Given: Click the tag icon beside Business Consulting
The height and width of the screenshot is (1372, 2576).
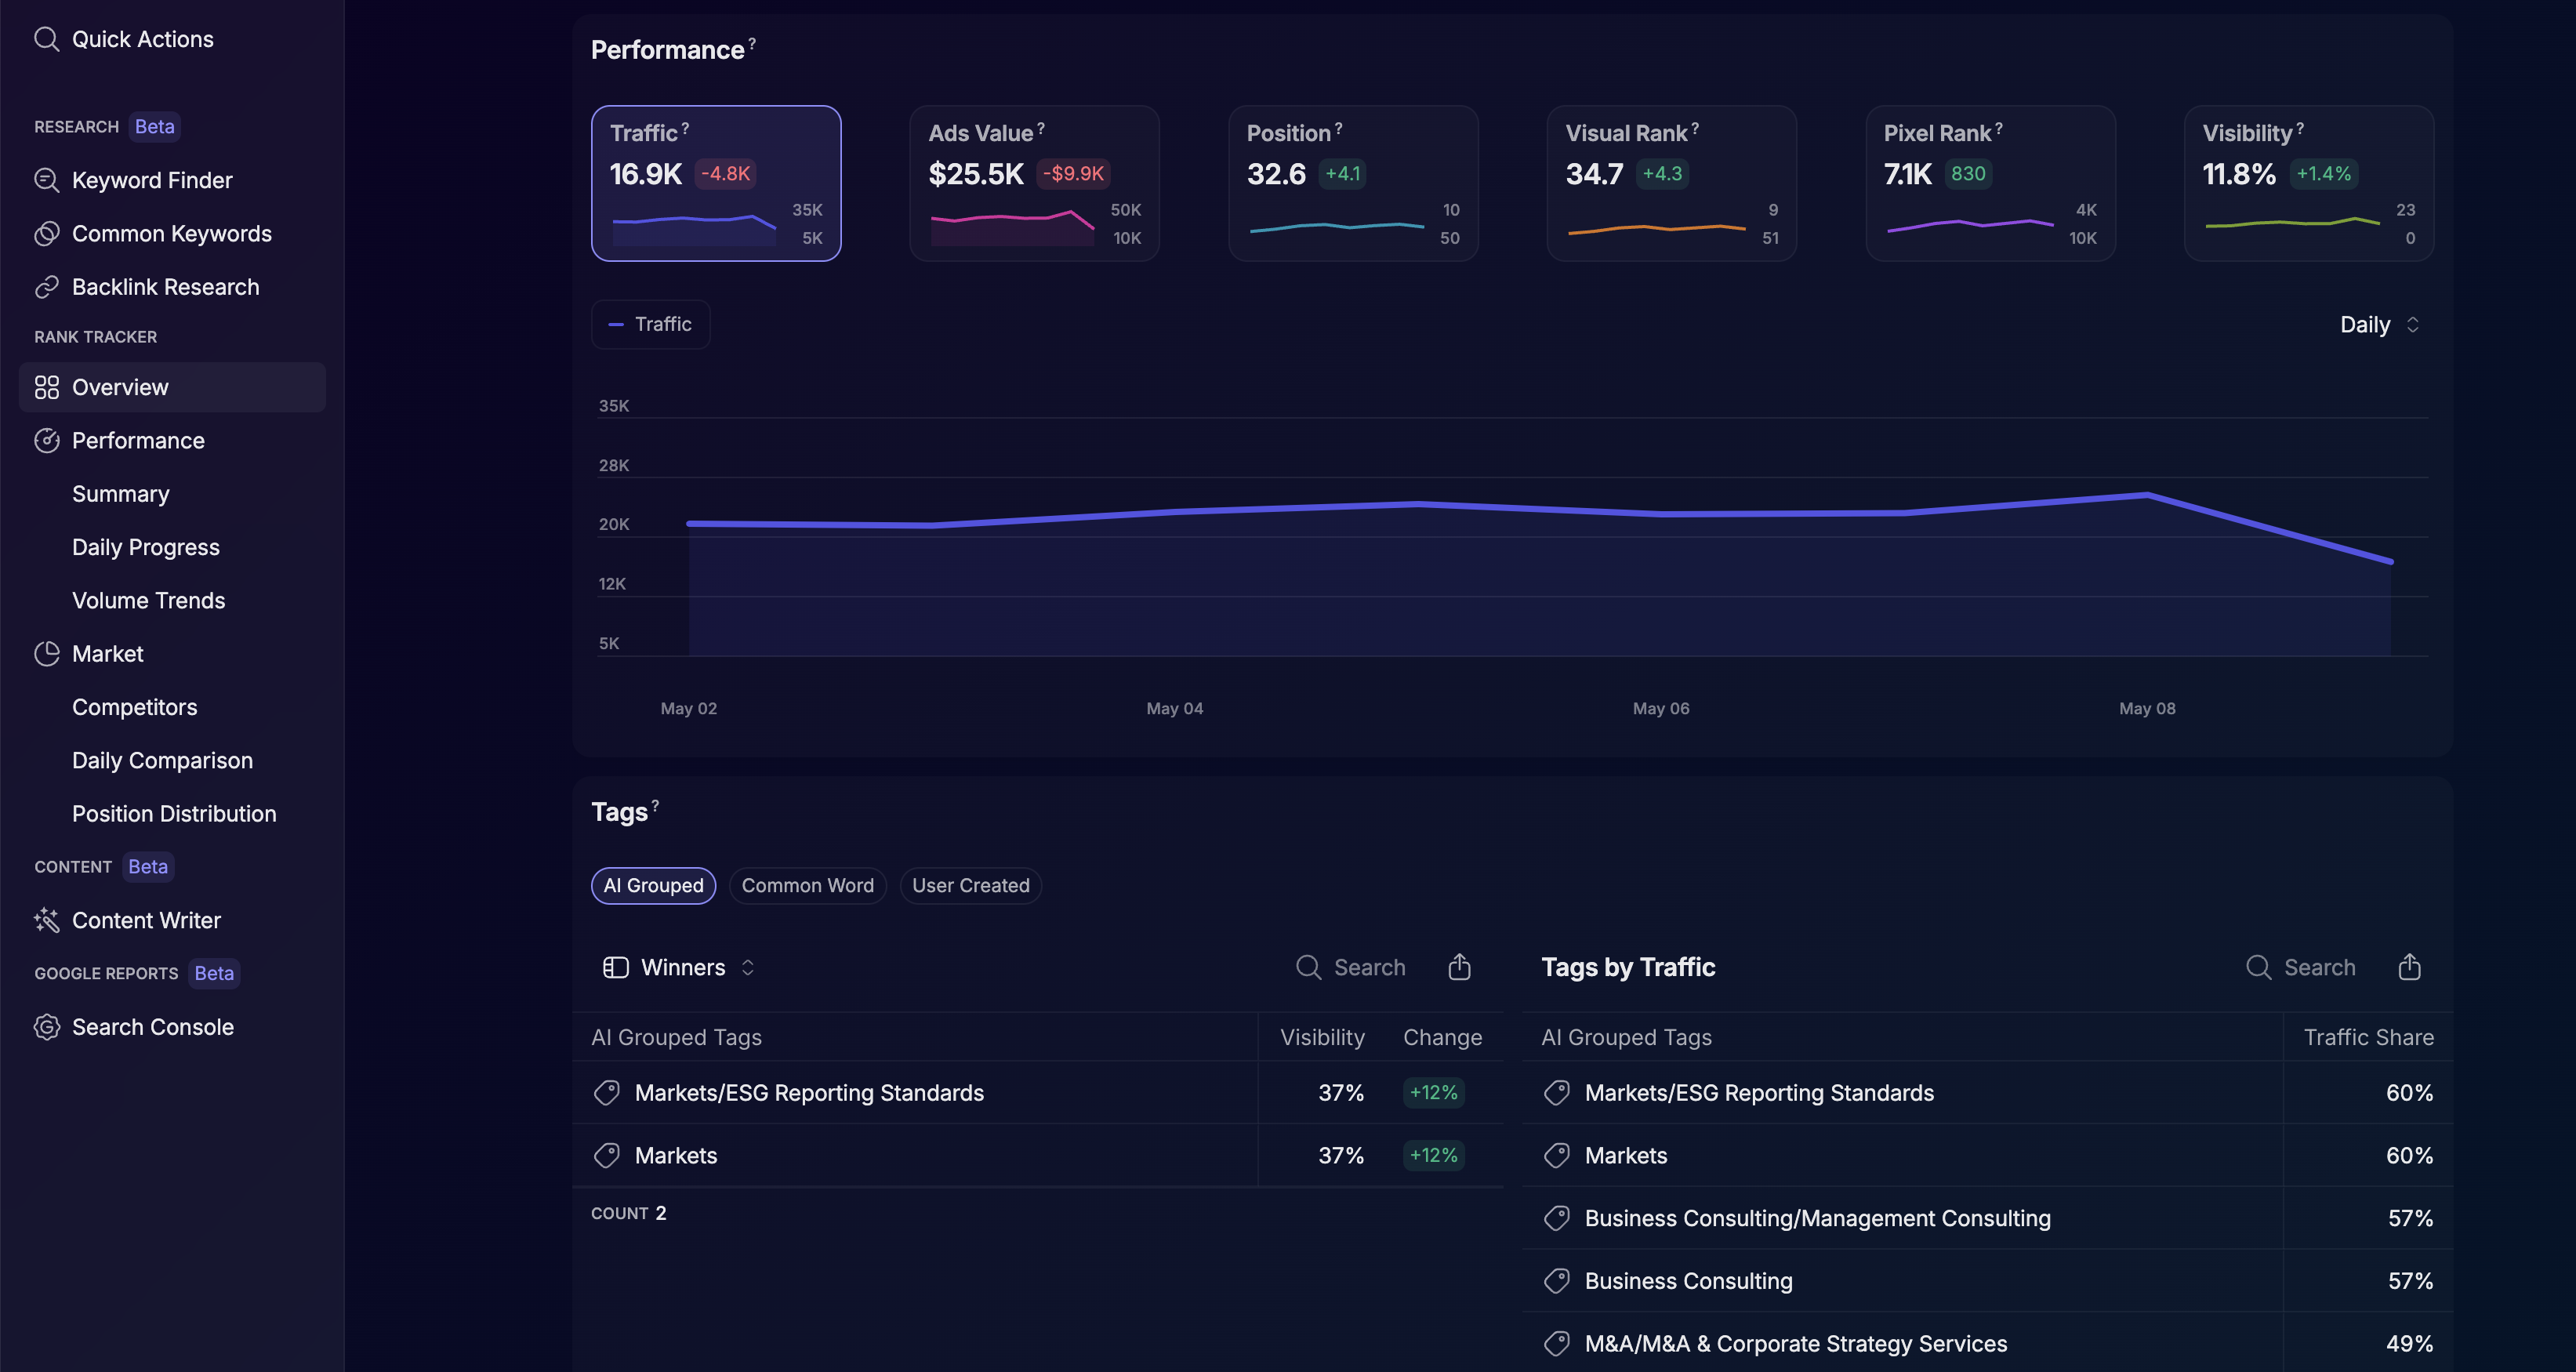Looking at the screenshot, I should [1556, 1280].
